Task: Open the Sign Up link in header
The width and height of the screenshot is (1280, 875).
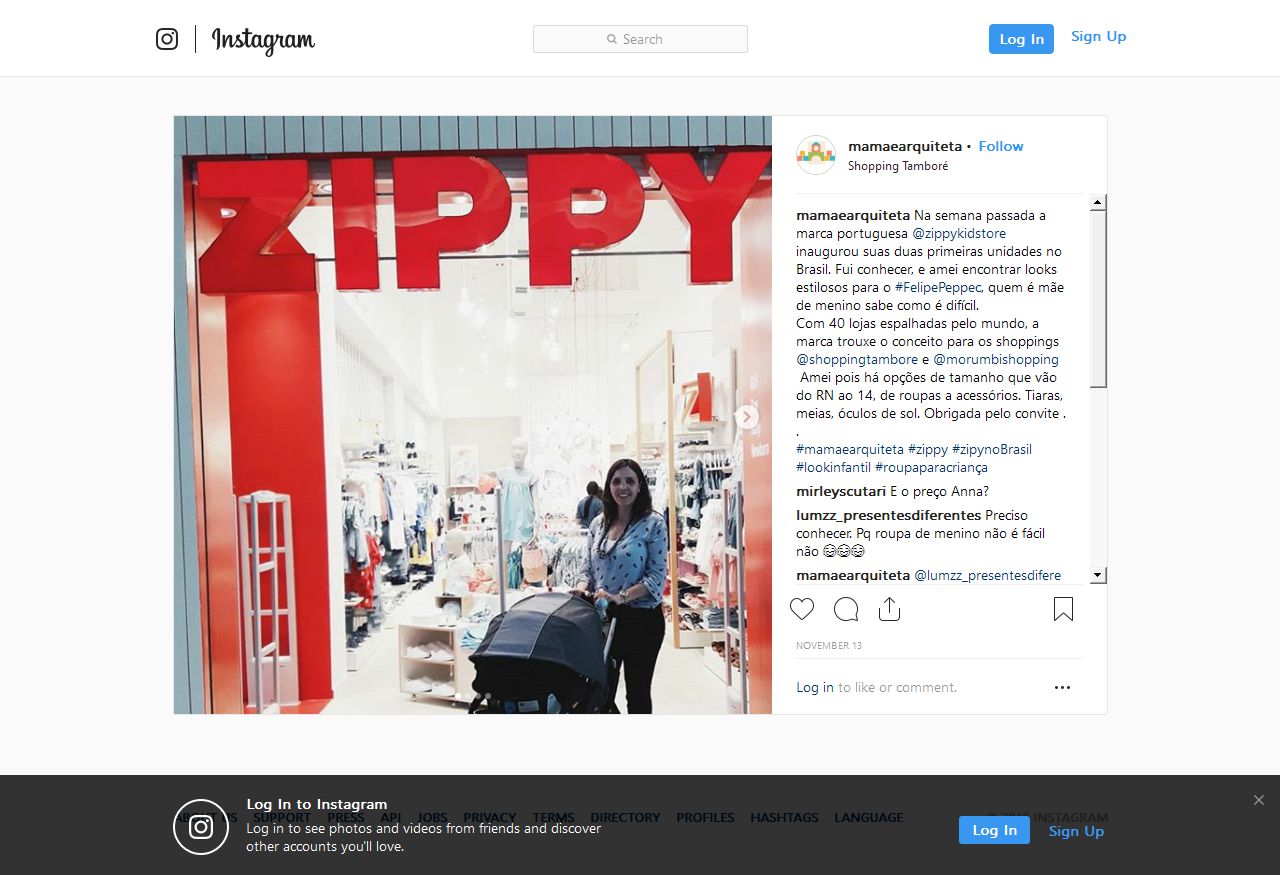Action: coord(1098,37)
